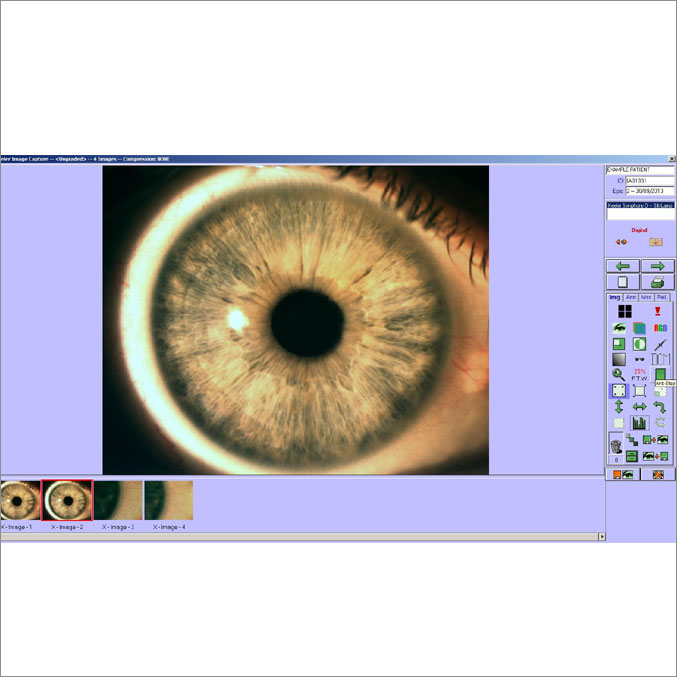The height and width of the screenshot is (677, 677).
Task: Click the sunglasses filter icon
Action: (x=639, y=359)
